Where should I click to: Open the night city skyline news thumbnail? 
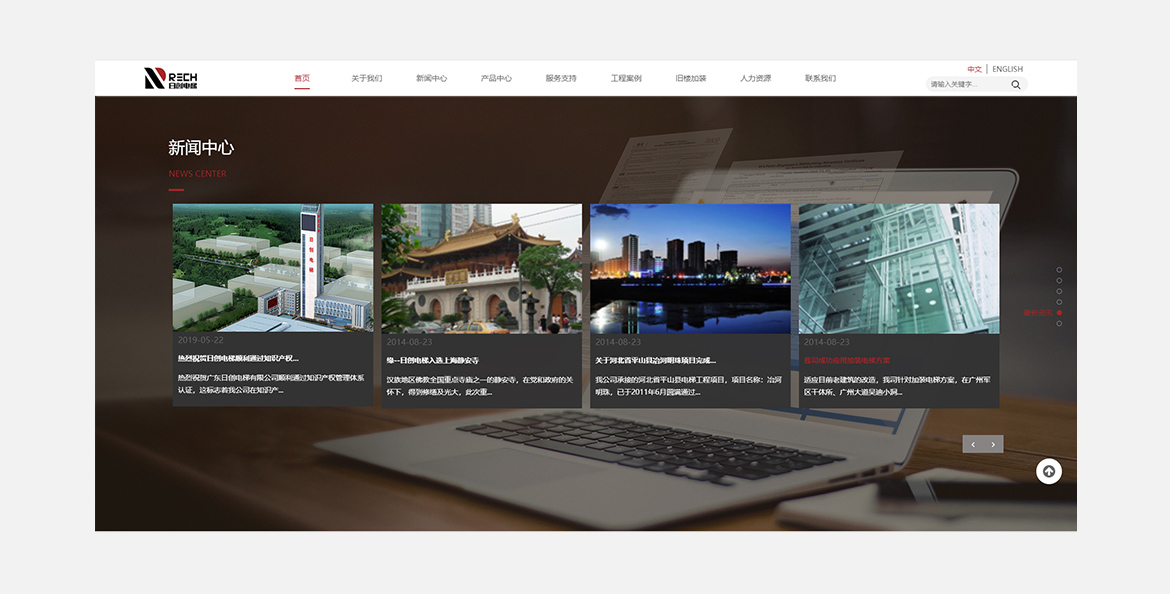tap(690, 268)
